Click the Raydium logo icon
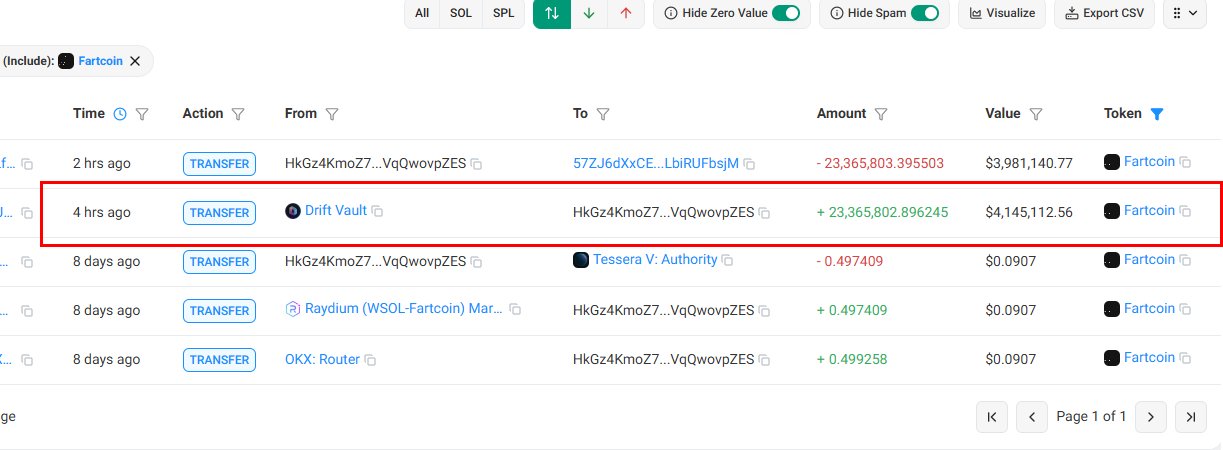The height and width of the screenshot is (450, 1223). tap(293, 309)
